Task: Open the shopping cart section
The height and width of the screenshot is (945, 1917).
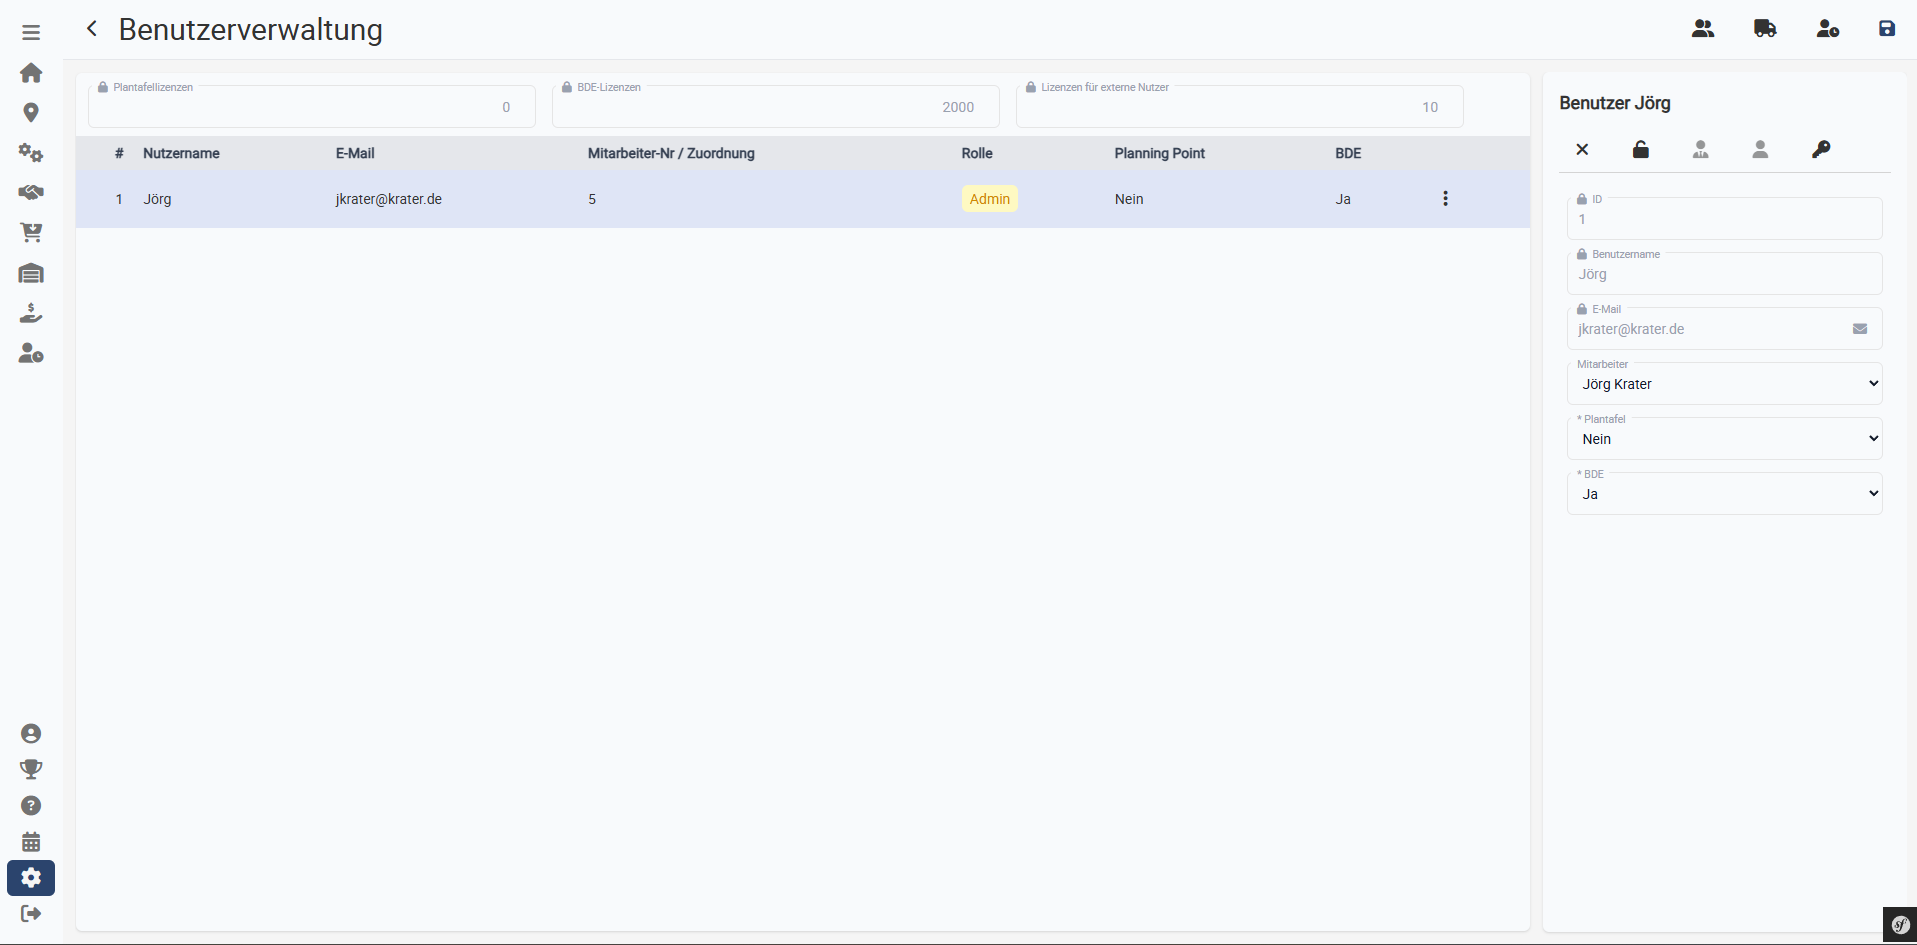Action: tap(31, 233)
